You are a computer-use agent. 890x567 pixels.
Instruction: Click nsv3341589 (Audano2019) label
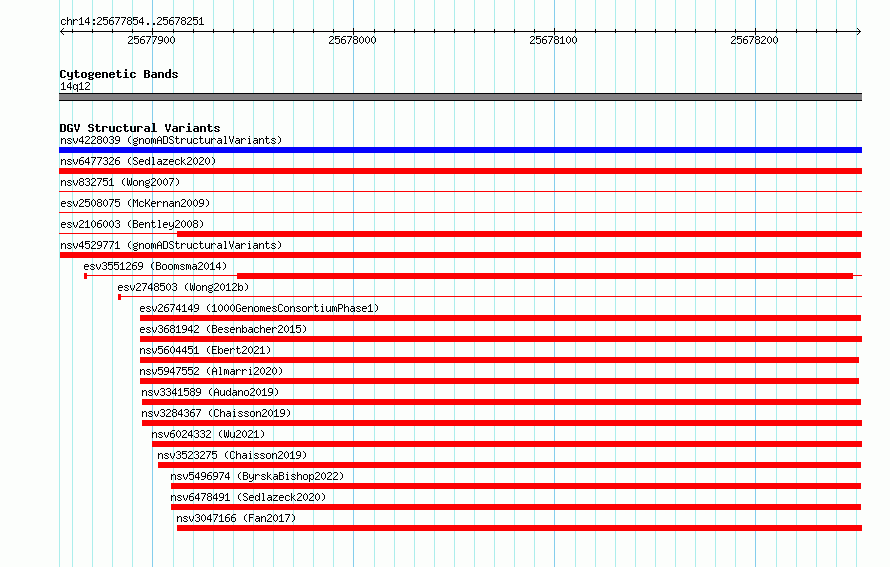(x=210, y=392)
